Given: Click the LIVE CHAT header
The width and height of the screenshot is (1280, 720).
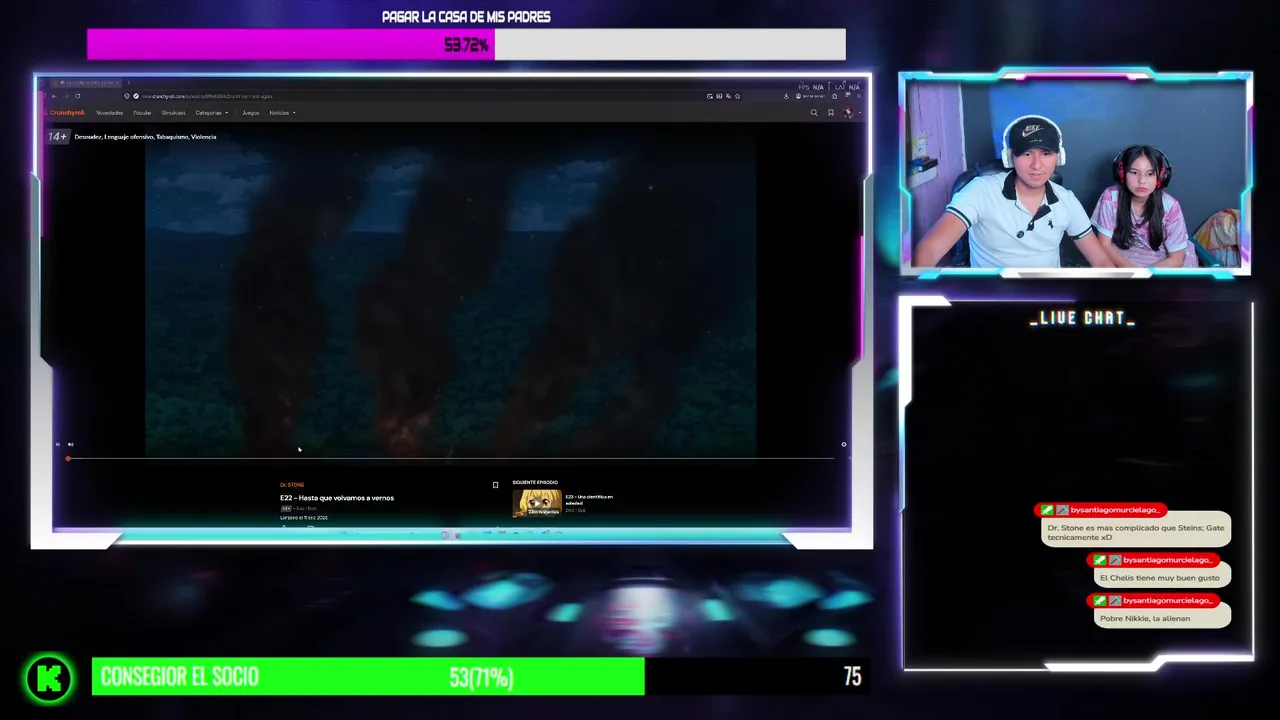Looking at the screenshot, I should 1082,318.
